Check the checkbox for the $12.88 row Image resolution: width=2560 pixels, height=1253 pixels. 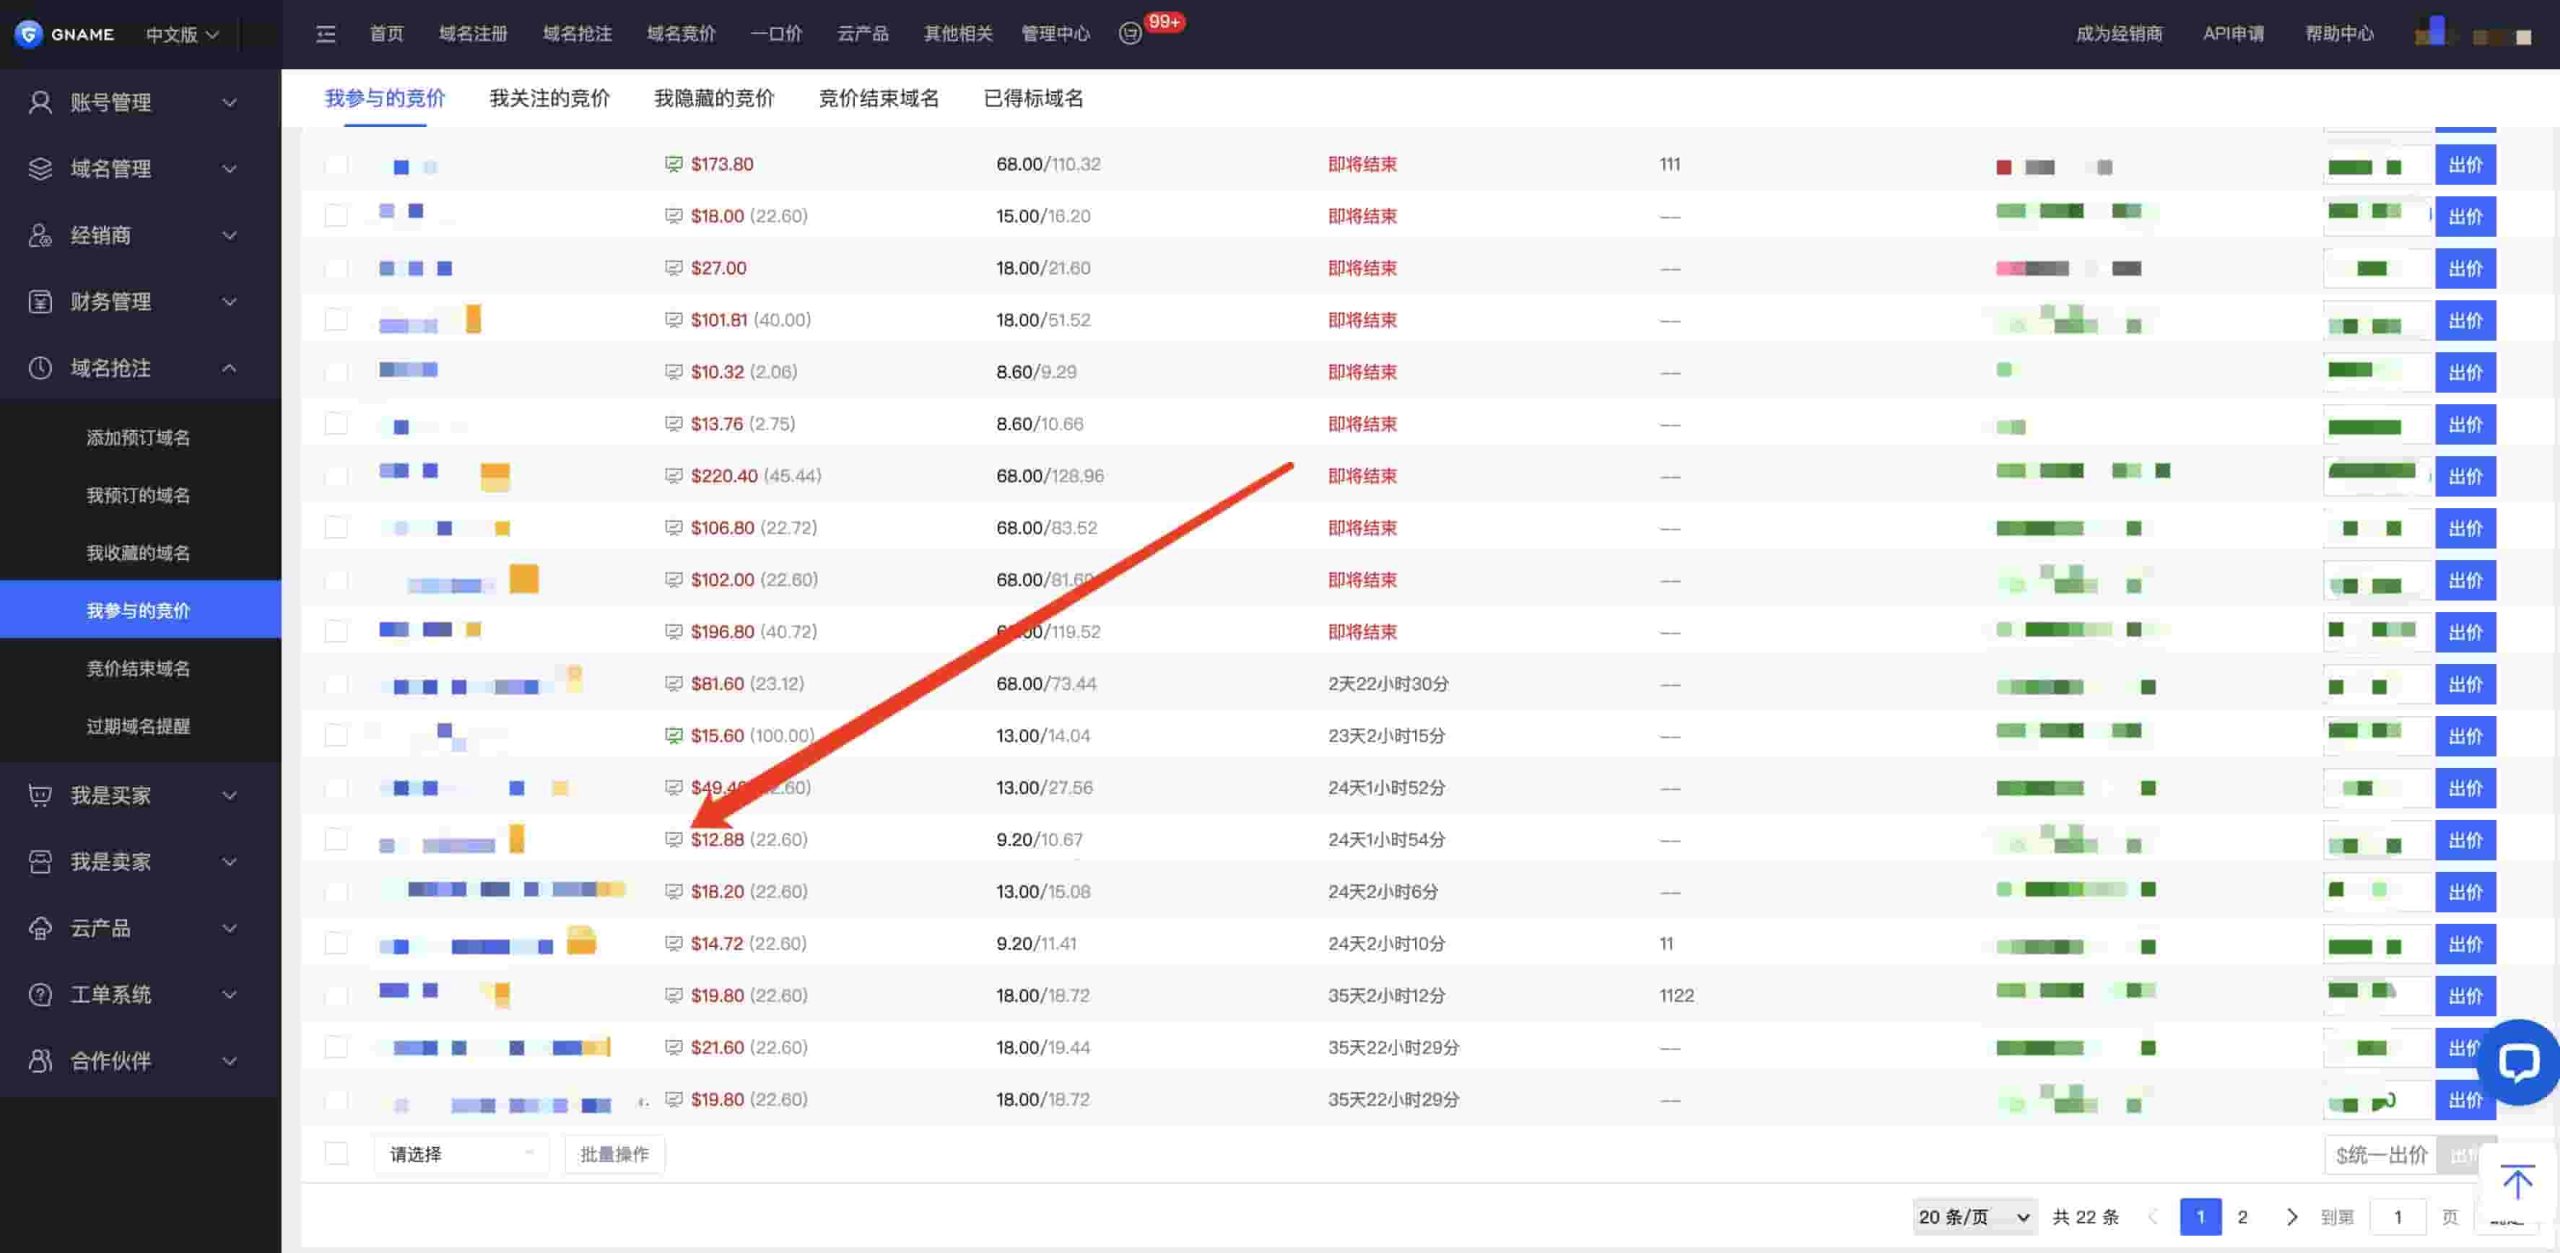(x=336, y=840)
